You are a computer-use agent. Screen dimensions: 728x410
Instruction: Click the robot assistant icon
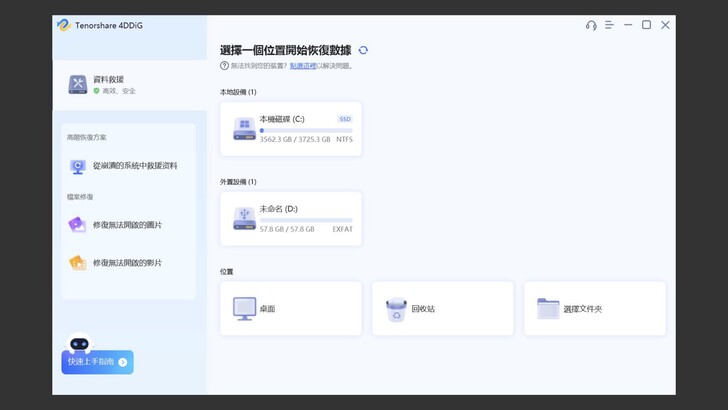(79, 343)
